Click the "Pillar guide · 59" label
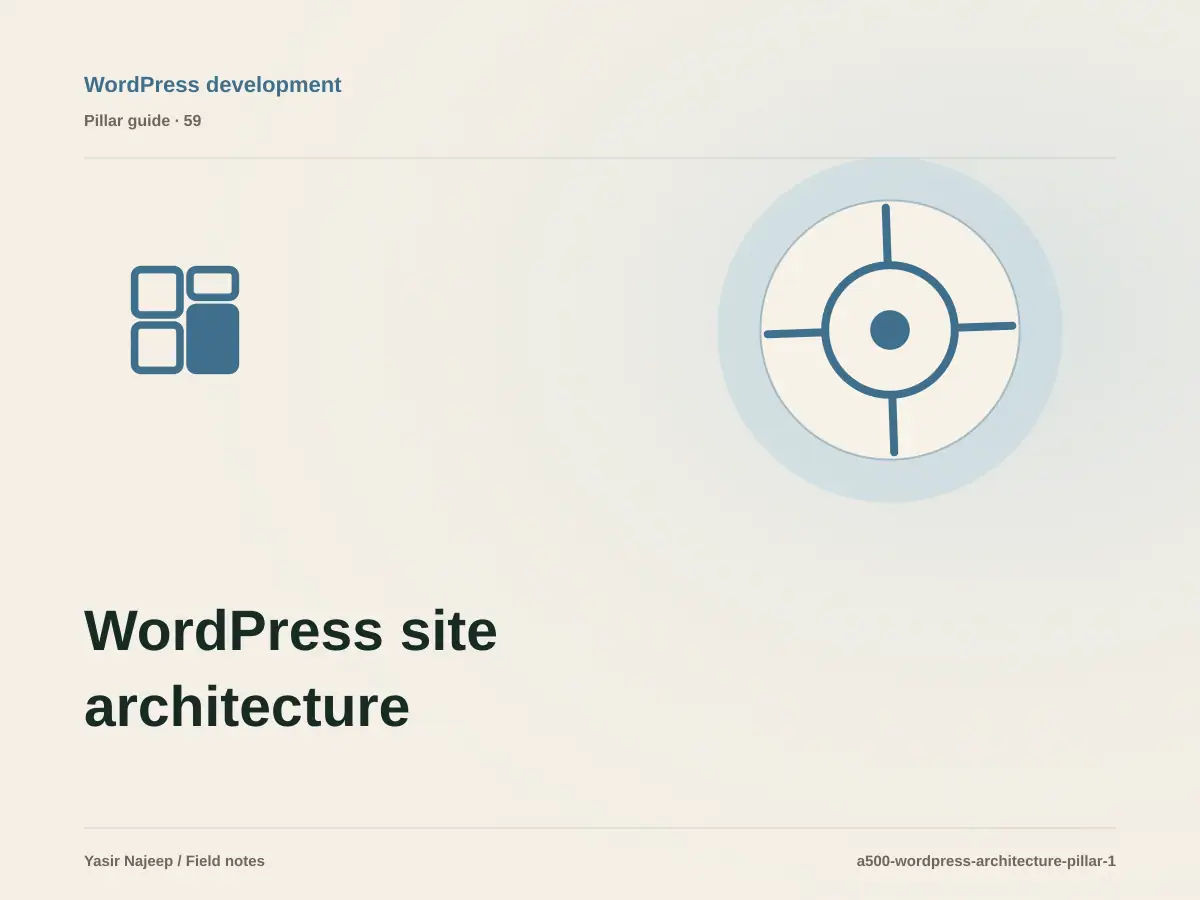The height and width of the screenshot is (900, 1200). coord(143,121)
